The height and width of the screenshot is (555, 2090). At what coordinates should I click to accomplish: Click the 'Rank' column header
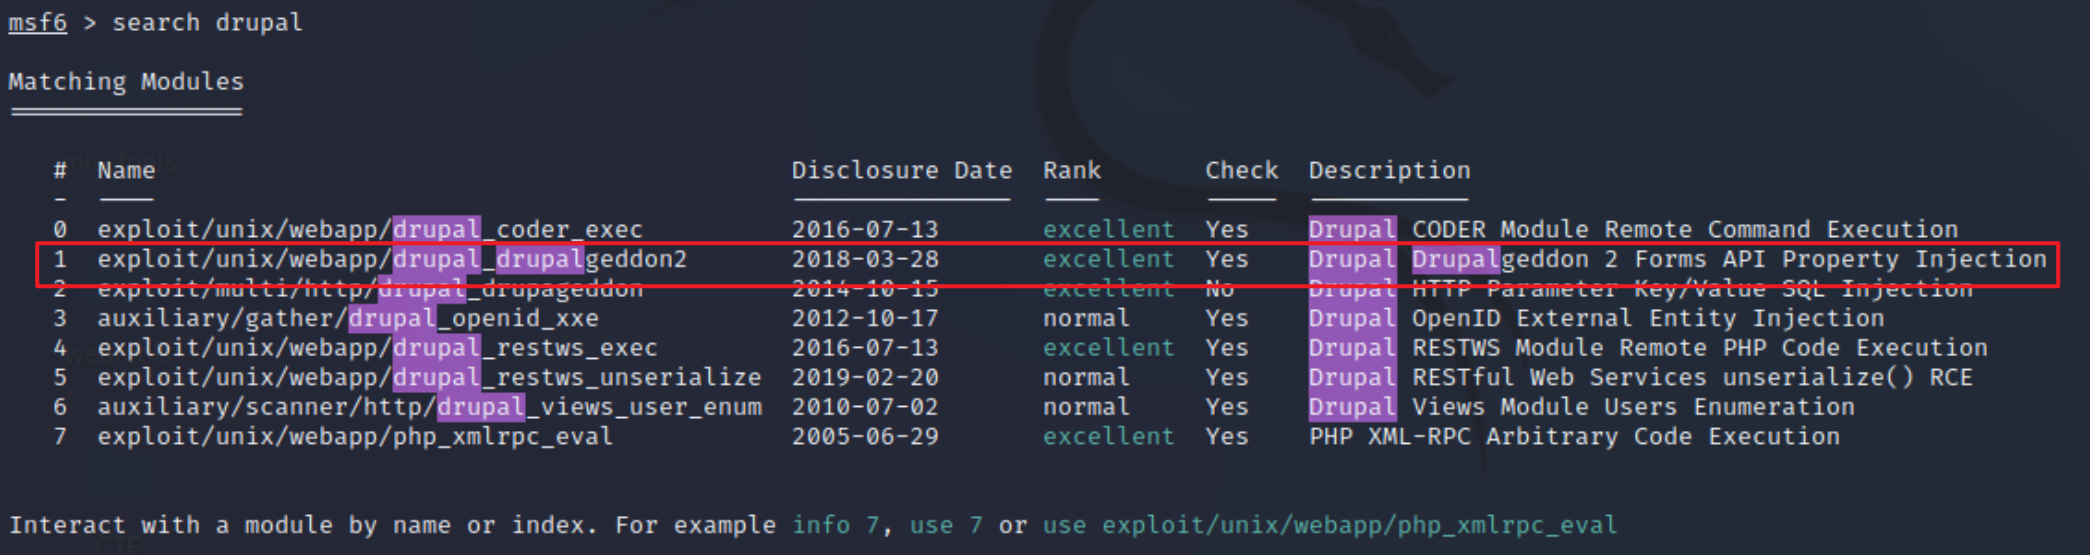pyautogui.click(x=1072, y=170)
